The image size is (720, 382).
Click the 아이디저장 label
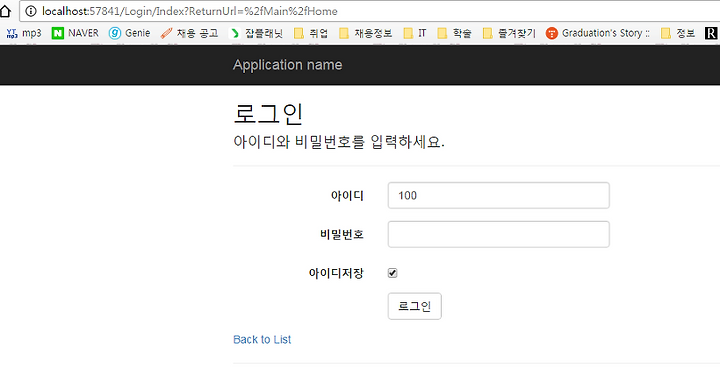click(x=336, y=273)
